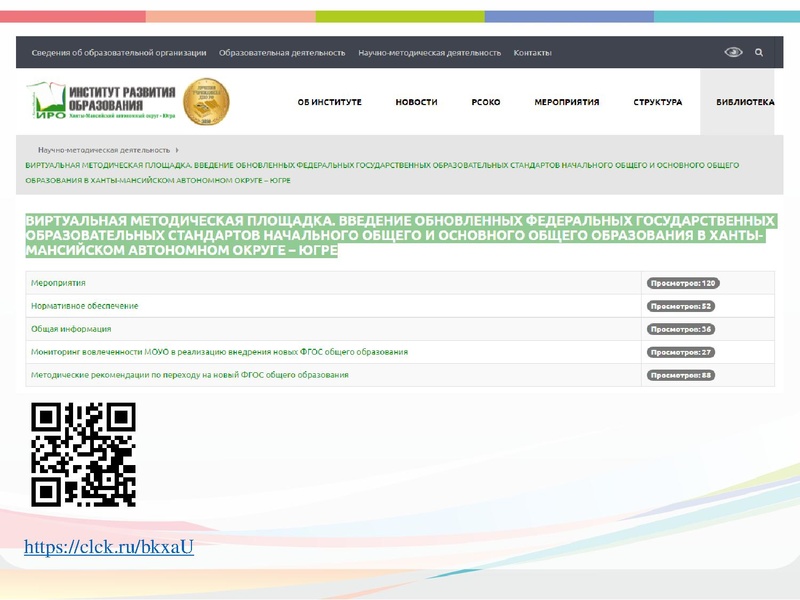This screenshot has height=600, width=800.
Task: Open the Мероприятия navigation menu
Action: click(565, 100)
